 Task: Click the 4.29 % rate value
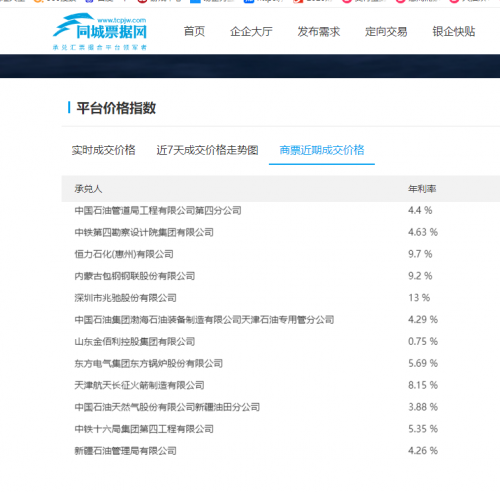tap(423, 320)
